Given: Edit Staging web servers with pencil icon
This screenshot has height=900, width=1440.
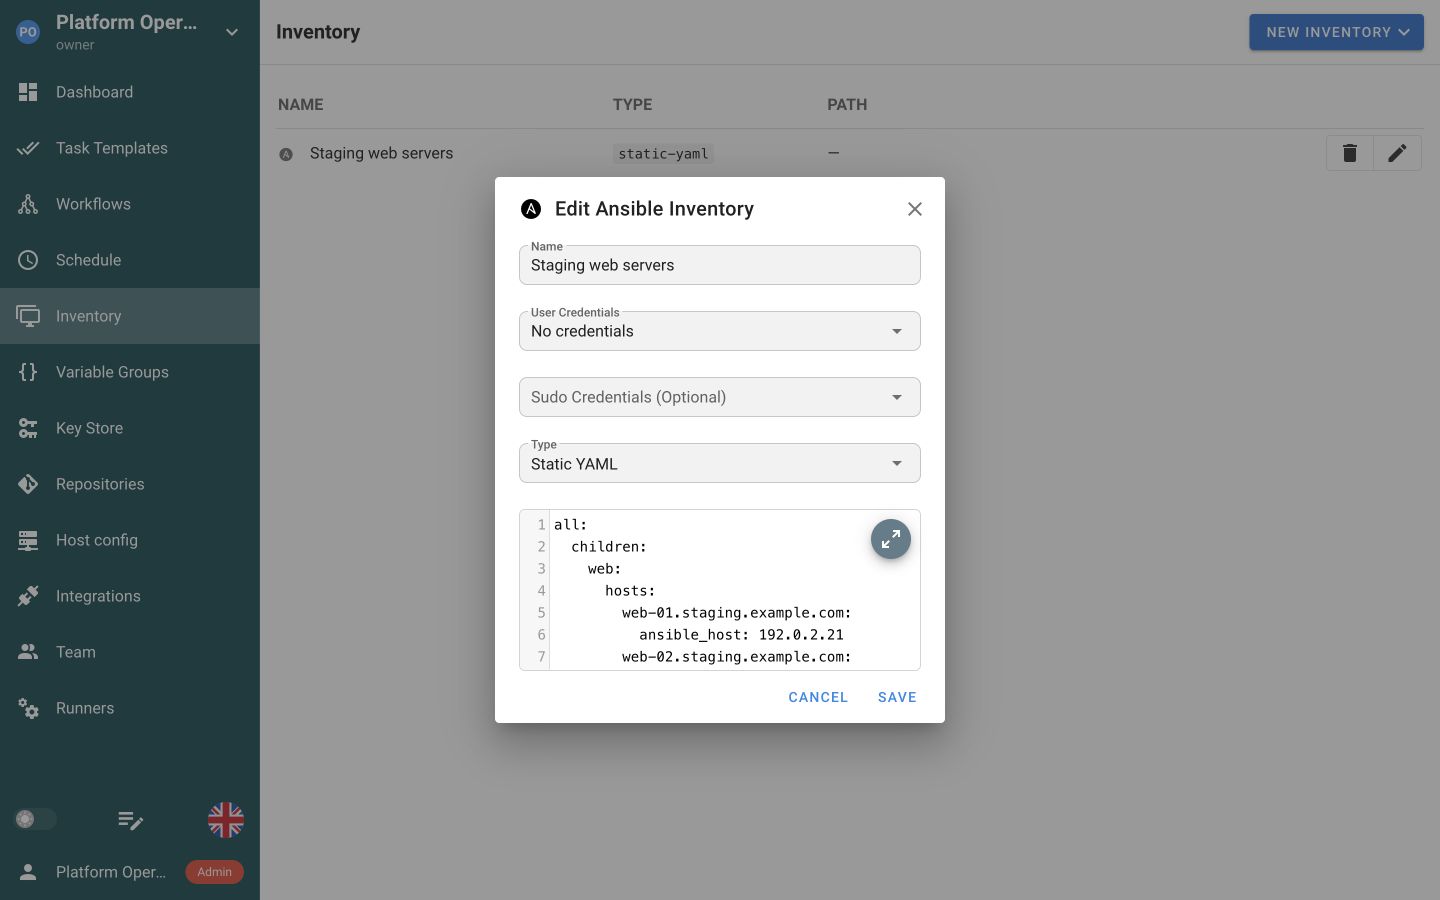Looking at the screenshot, I should [1397, 153].
